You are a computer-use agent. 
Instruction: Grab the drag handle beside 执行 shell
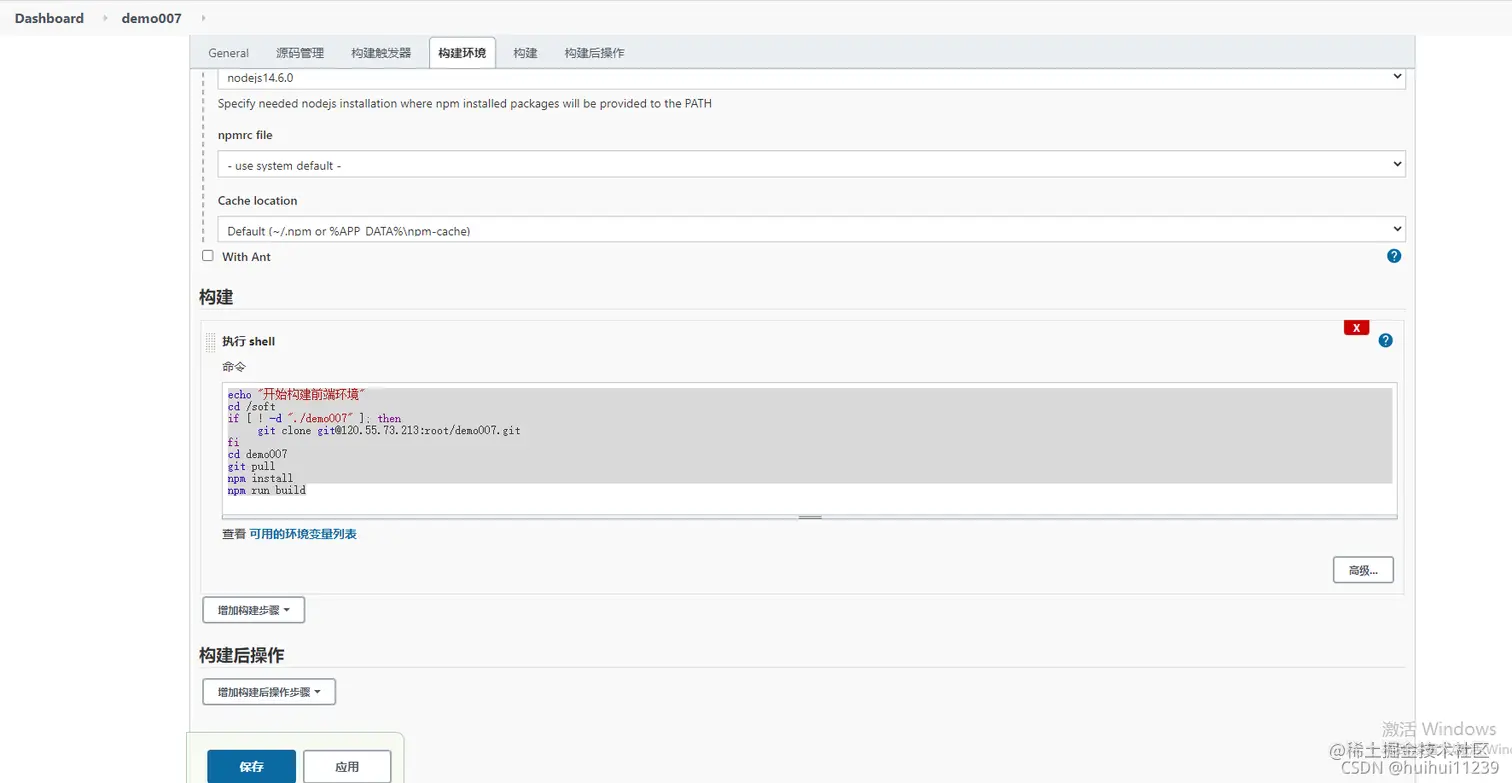pyautogui.click(x=210, y=342)
